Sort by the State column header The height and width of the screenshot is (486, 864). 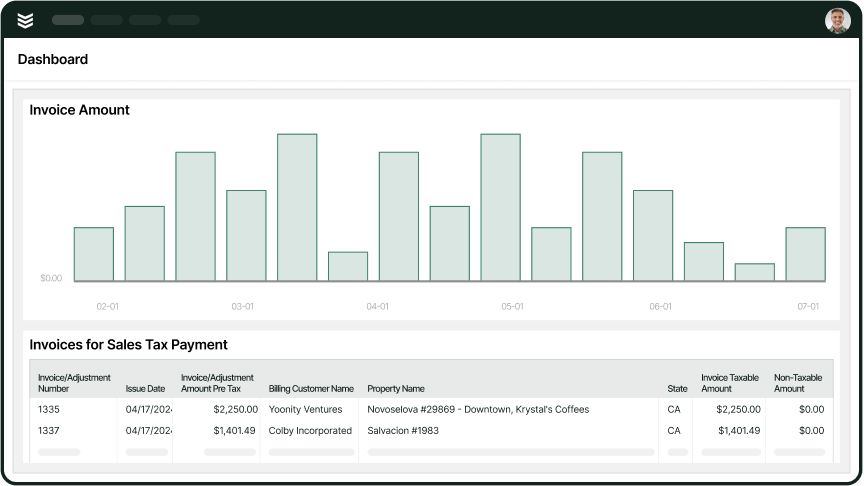[677, 388]
